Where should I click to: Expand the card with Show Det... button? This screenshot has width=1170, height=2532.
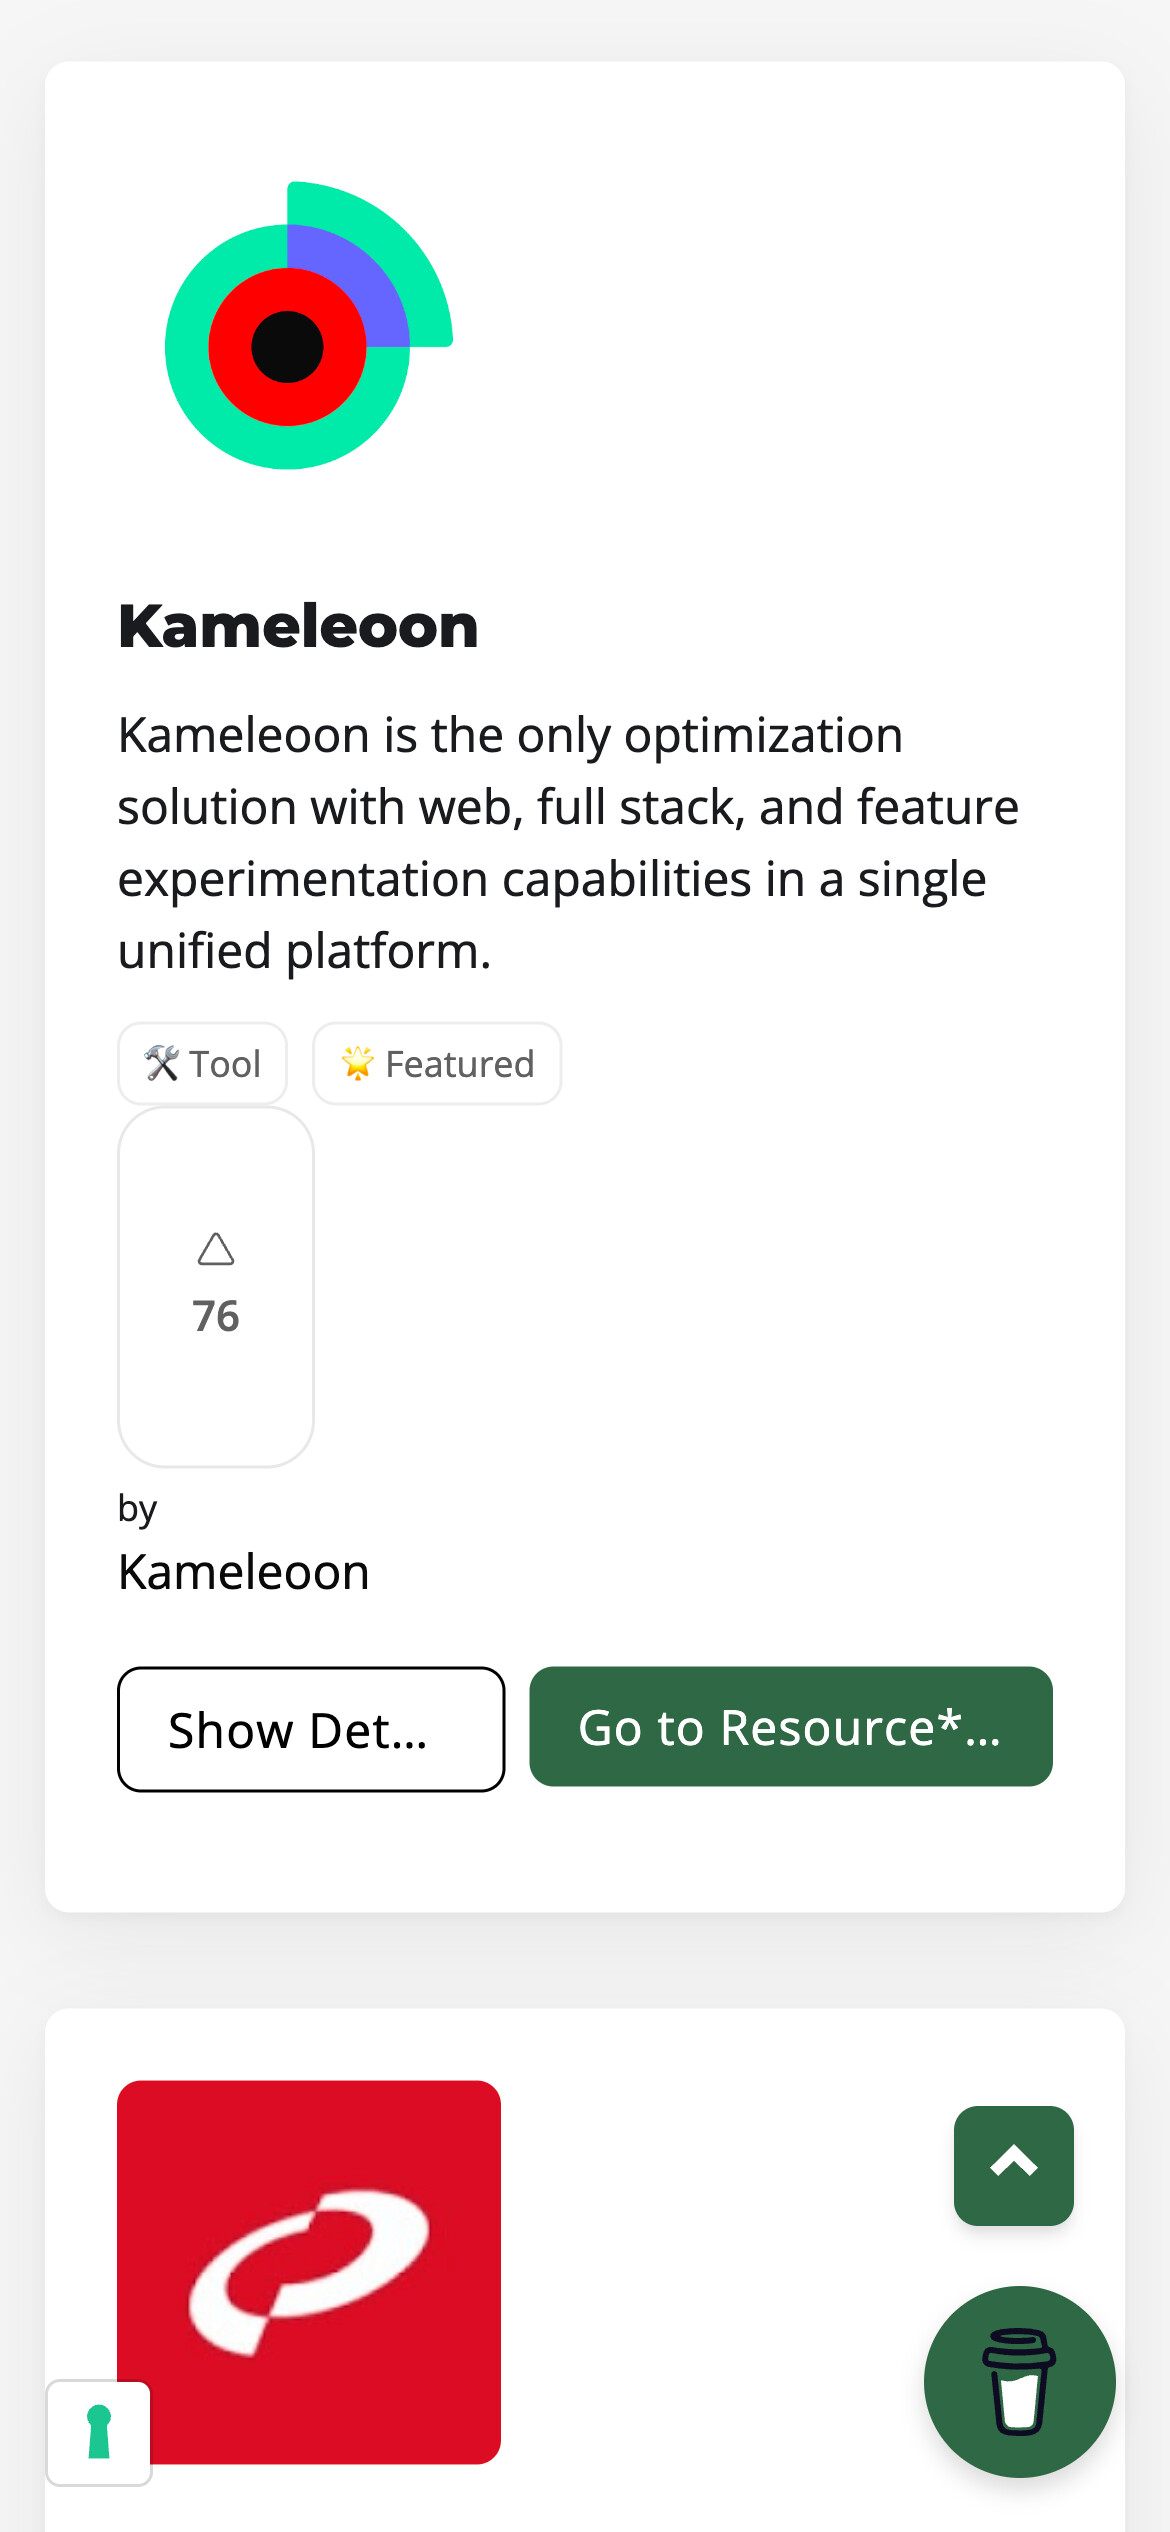pyautogui.click(x=311, y=1729)
